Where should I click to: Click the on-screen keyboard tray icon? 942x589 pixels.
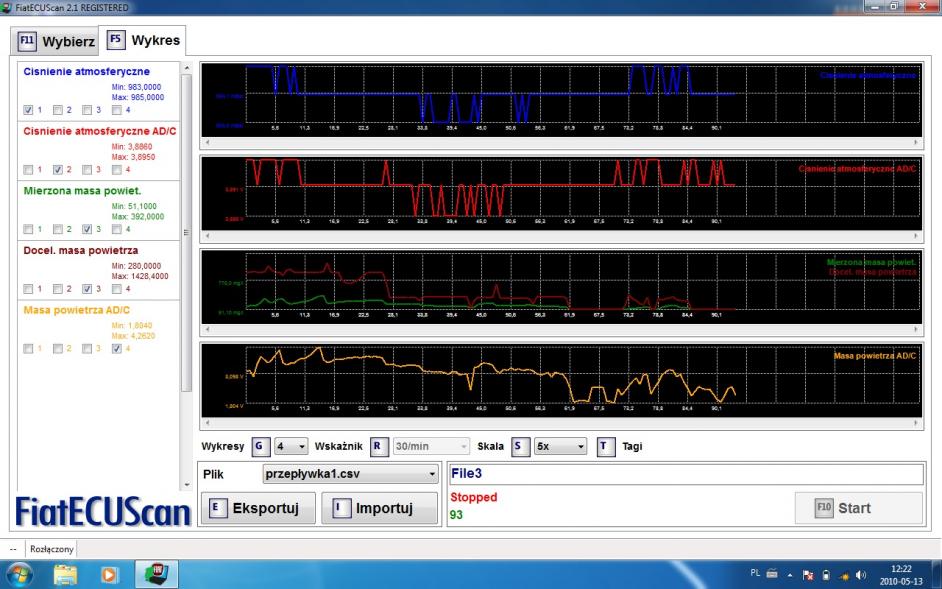773,574
